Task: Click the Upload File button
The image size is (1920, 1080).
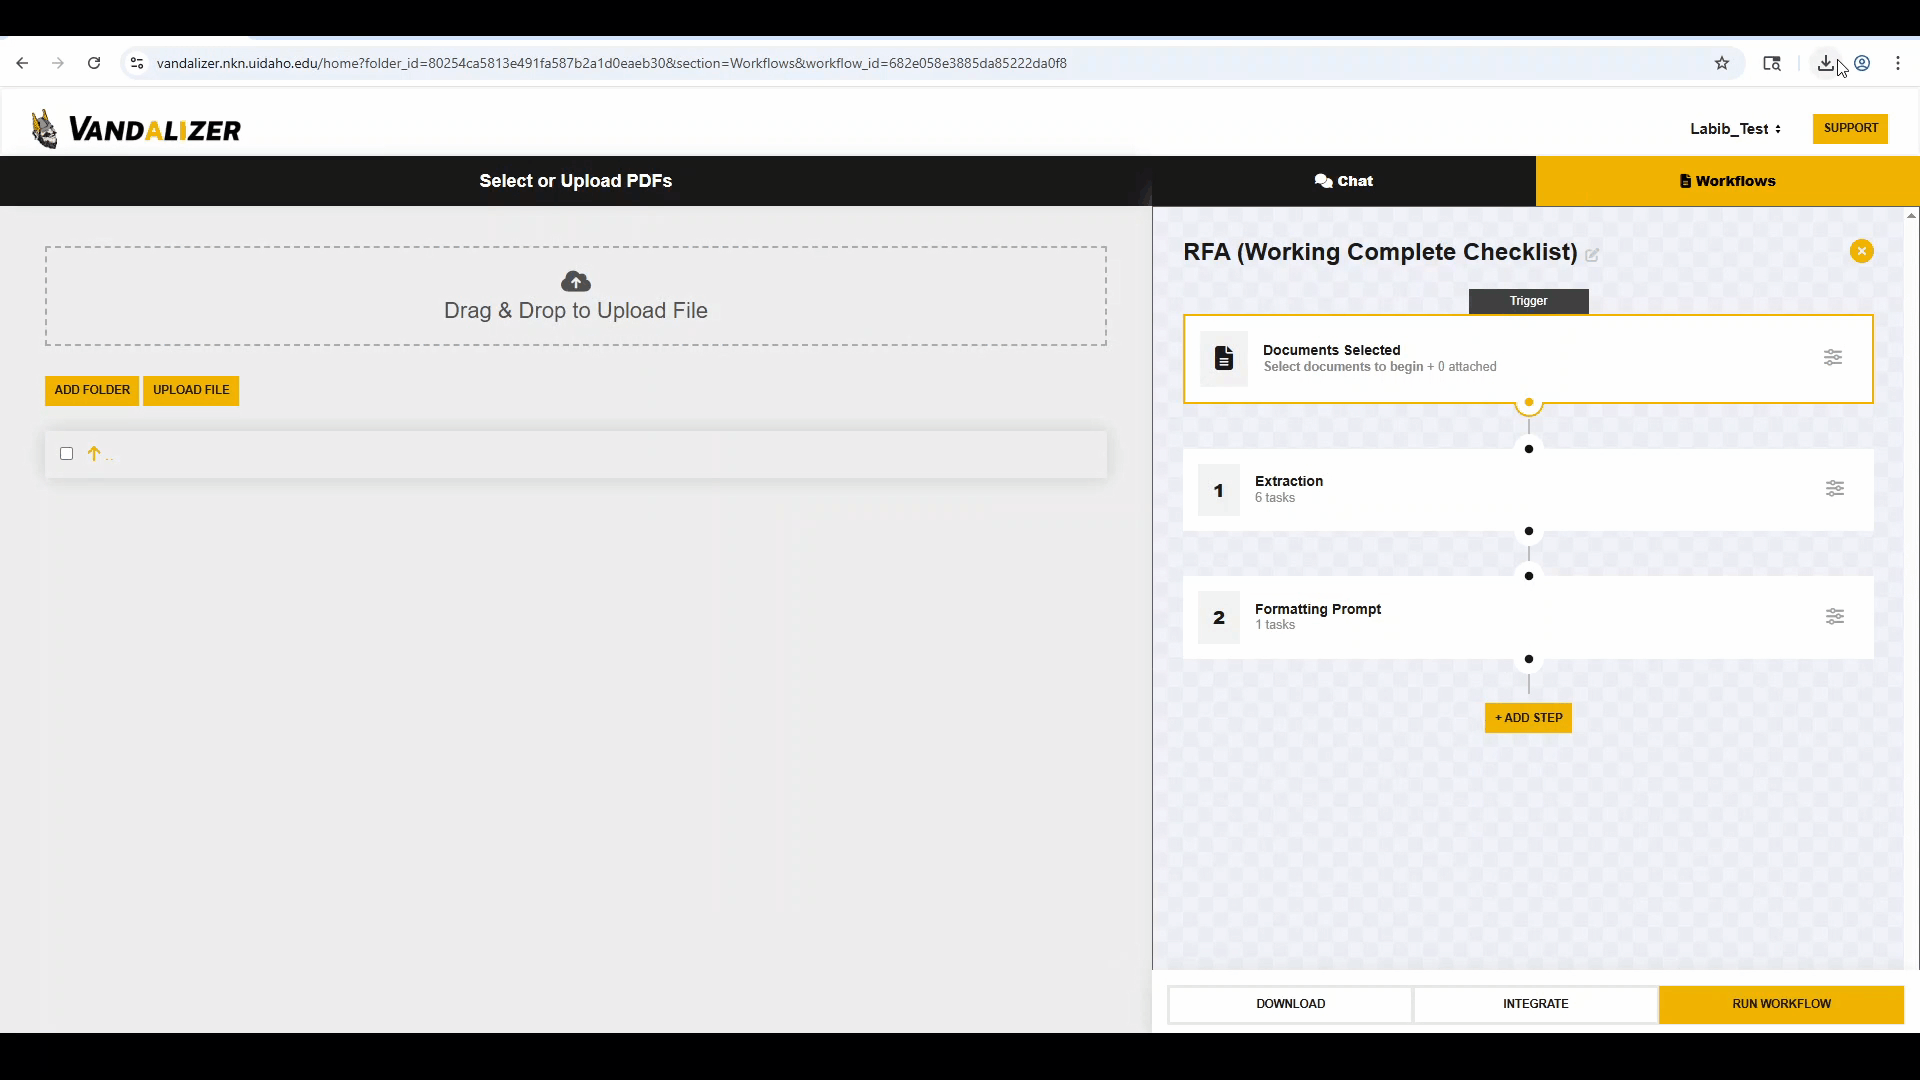Action: 191,390
